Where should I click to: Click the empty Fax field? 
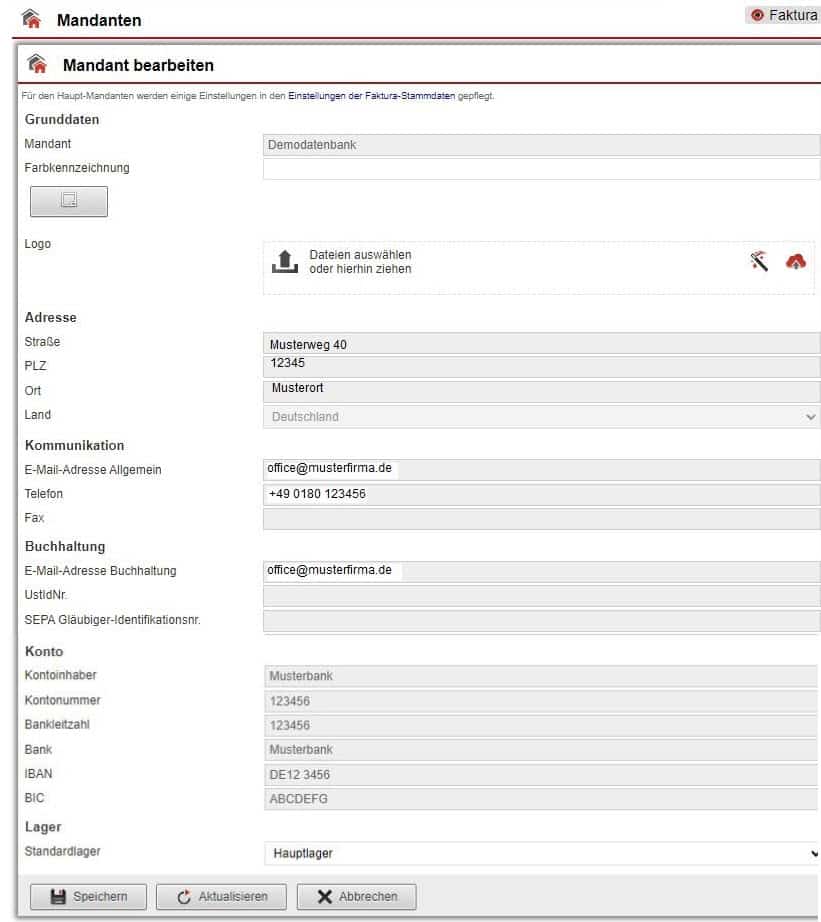click(541, 518)
